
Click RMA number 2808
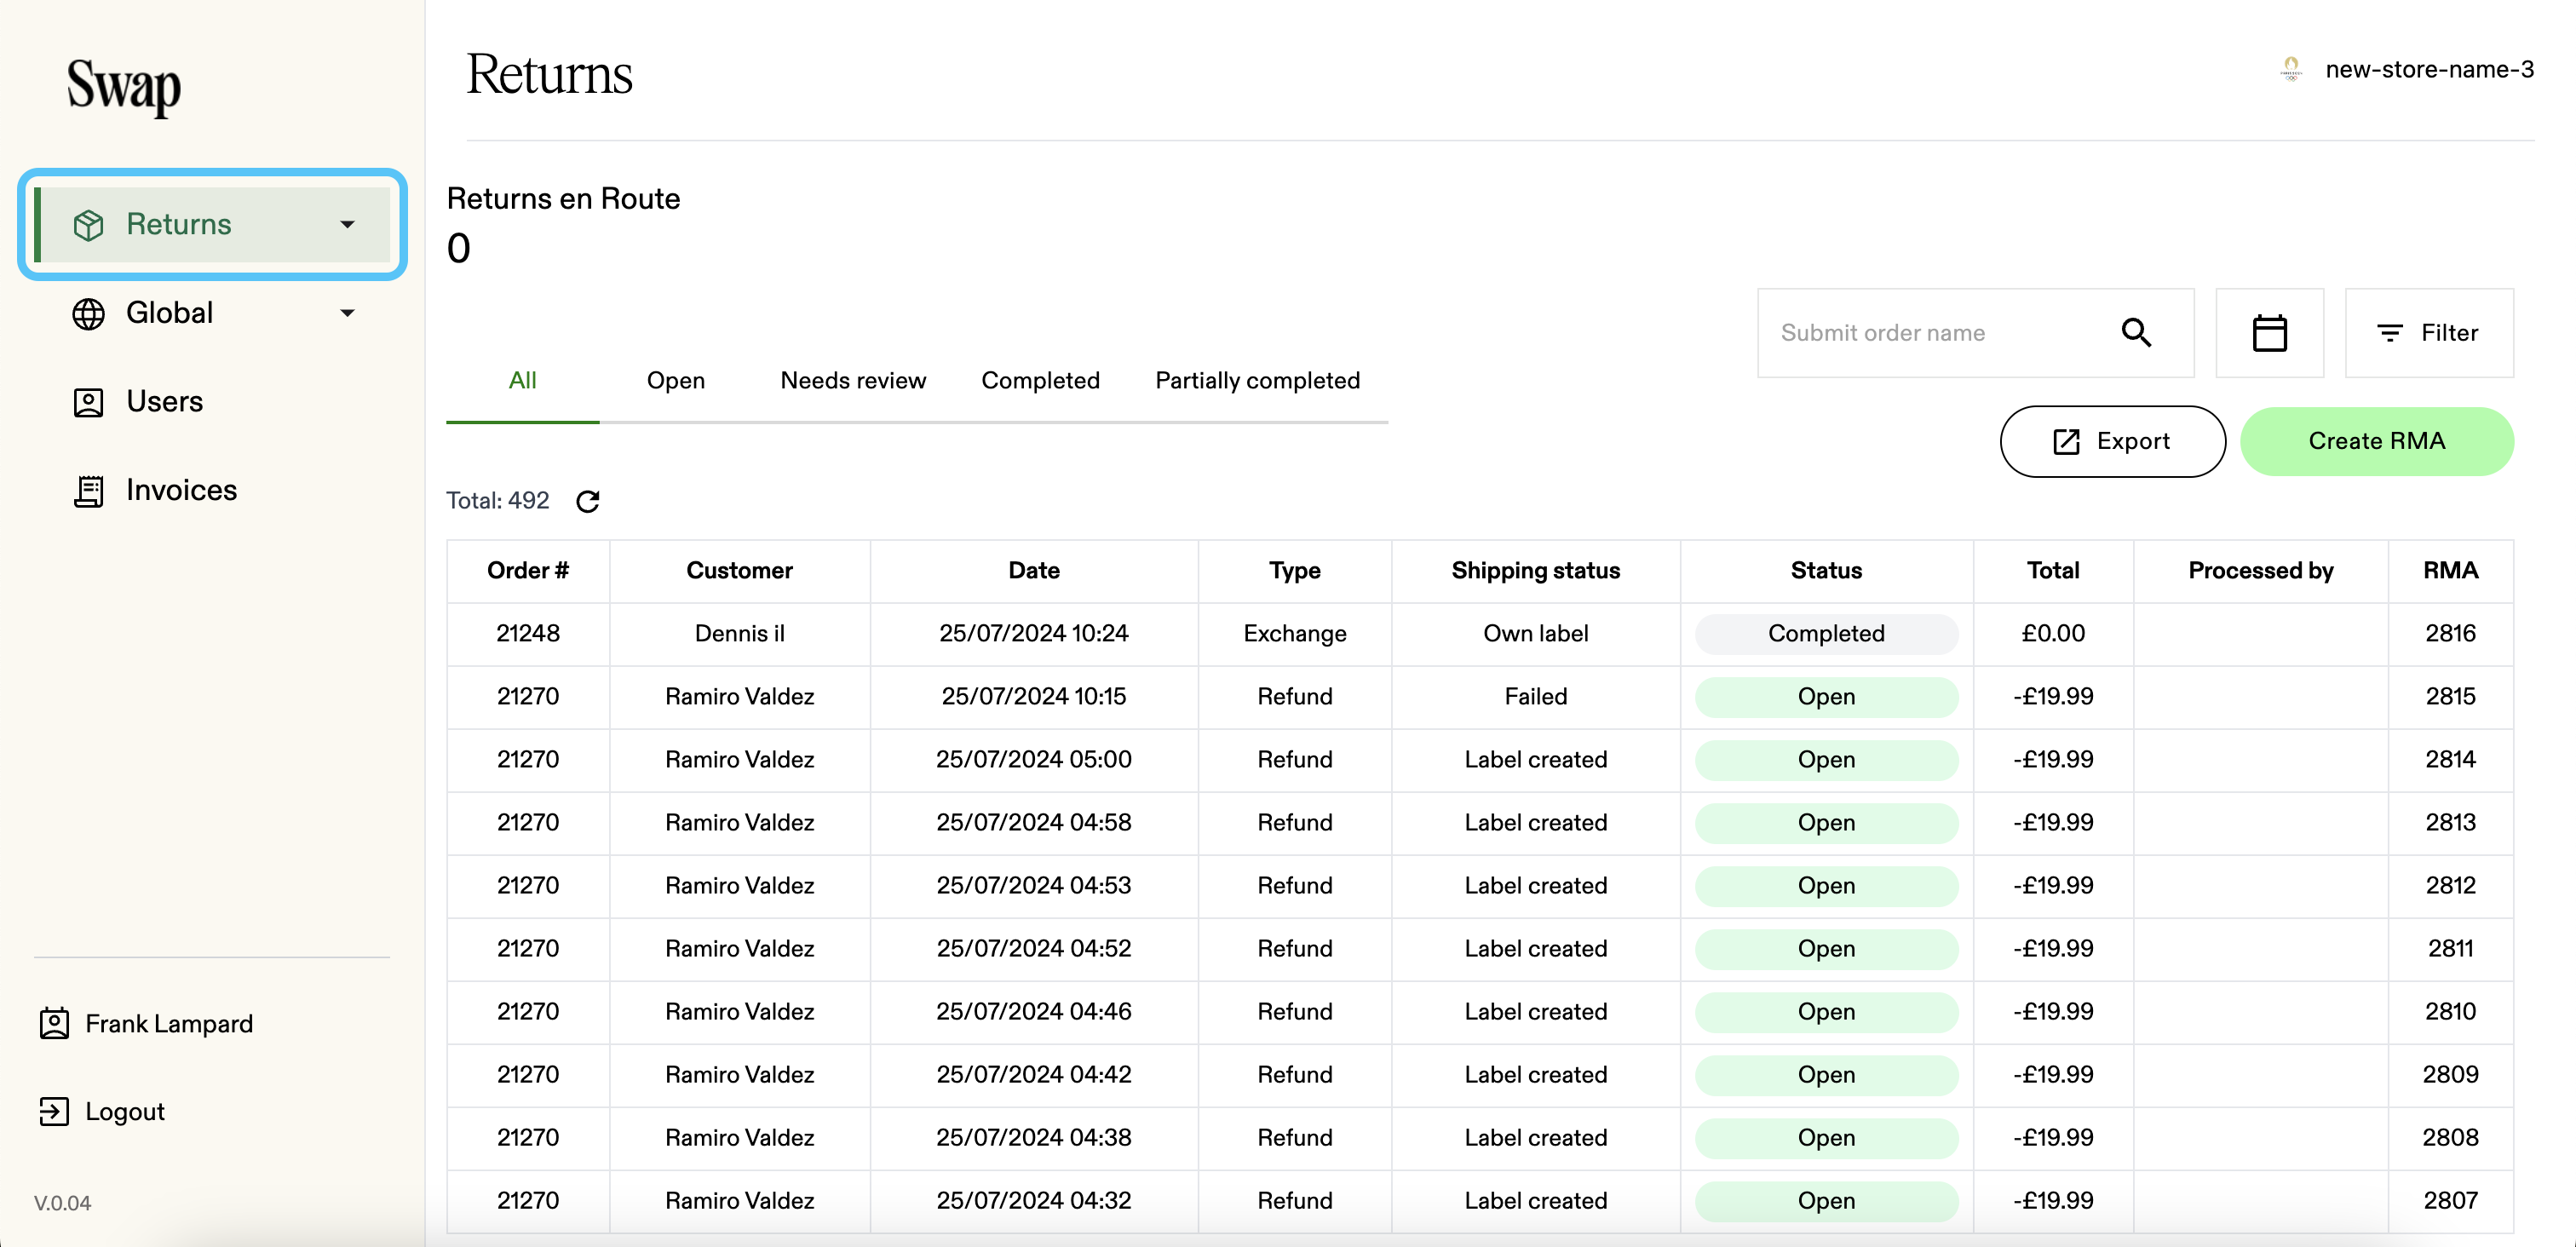(x=2450, y=1138)
